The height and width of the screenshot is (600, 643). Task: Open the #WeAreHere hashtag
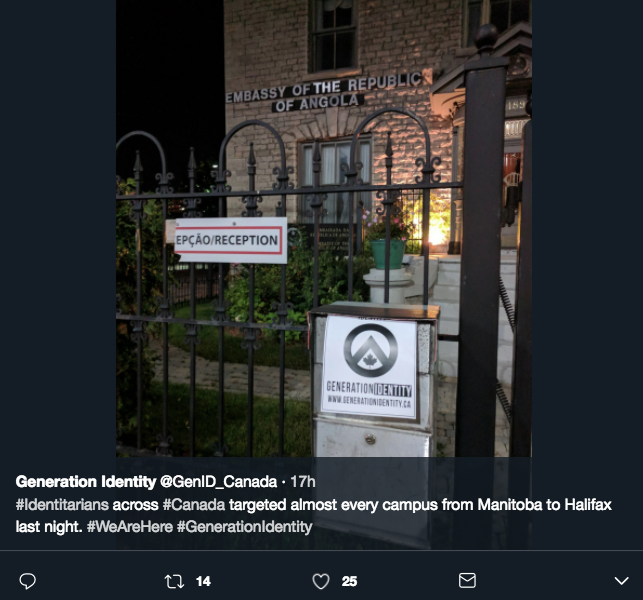(x=130, y=527)
